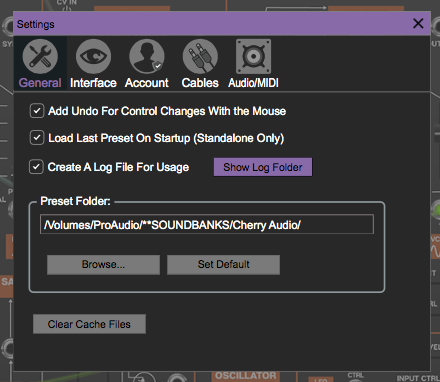This screenshot has width=440, height=382.
Task: Switch to the Interface tab label
Action: [x=93, y=83]
